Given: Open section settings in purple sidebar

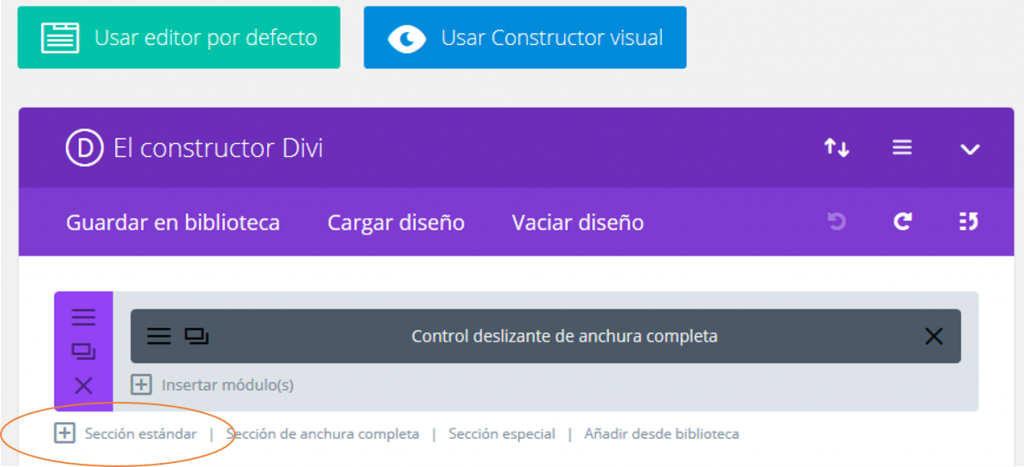Looking at the screenshot, I should click(x=83, y=317).
